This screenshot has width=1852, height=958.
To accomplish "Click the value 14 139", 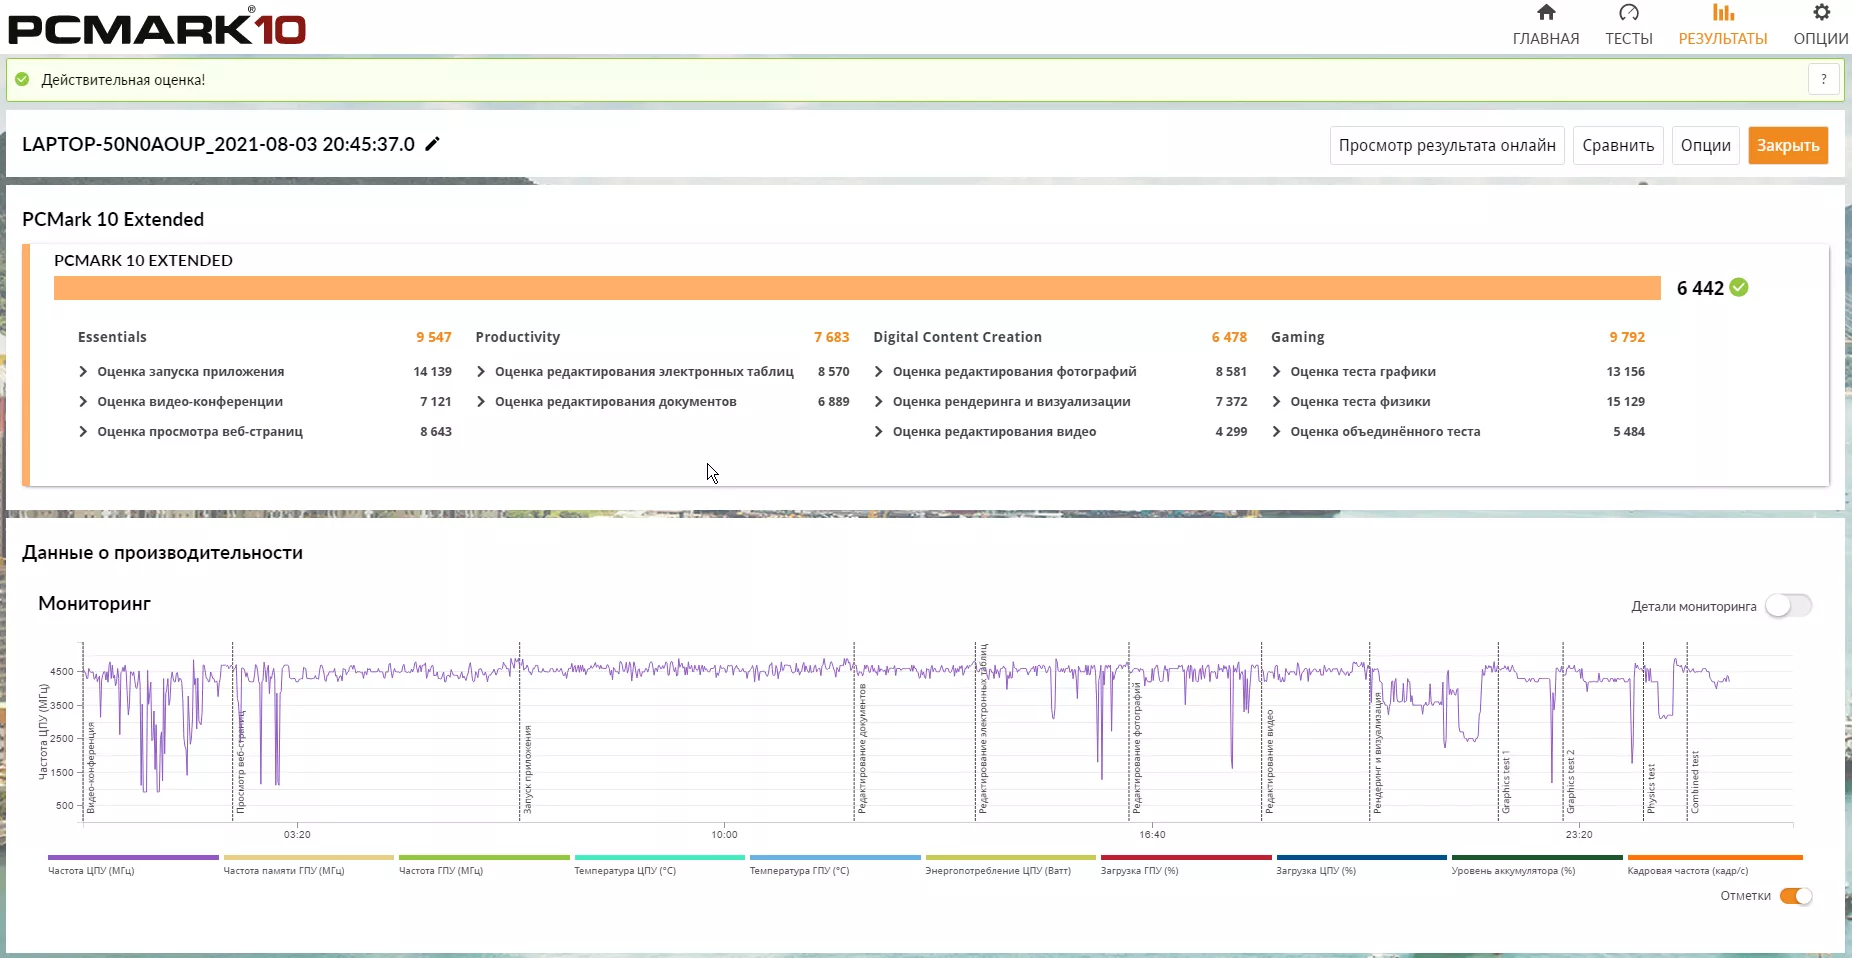I will 433,372.
